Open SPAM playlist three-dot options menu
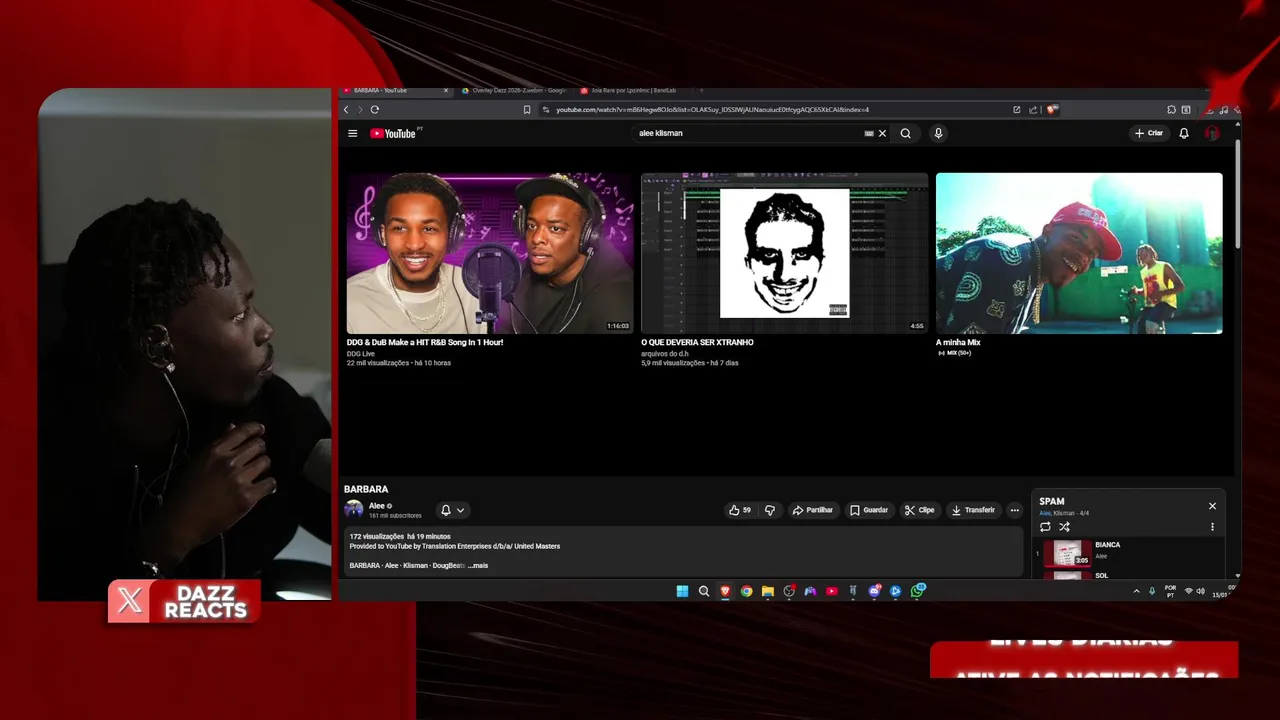The width and height of the screenshot is (1280, 720). [x=1212, y=527]
